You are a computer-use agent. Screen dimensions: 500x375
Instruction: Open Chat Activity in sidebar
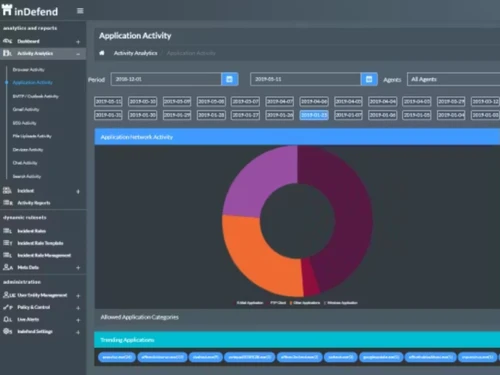(25, 163)
